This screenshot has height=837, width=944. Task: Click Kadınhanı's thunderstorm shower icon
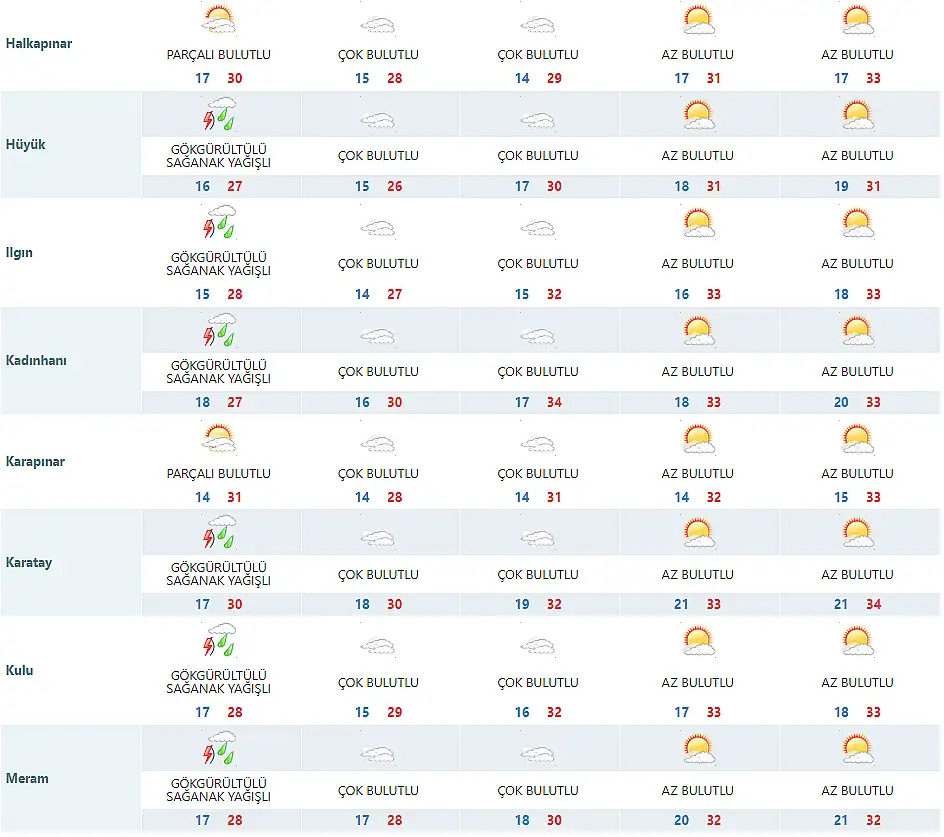[218, 331]
